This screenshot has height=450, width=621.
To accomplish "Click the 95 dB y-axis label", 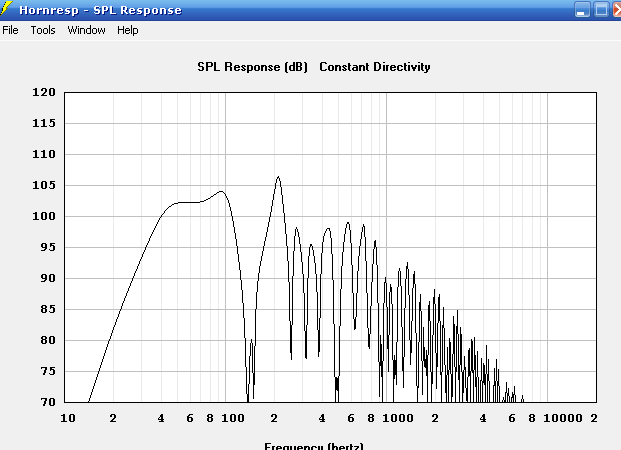I will (x=48, y=247).
